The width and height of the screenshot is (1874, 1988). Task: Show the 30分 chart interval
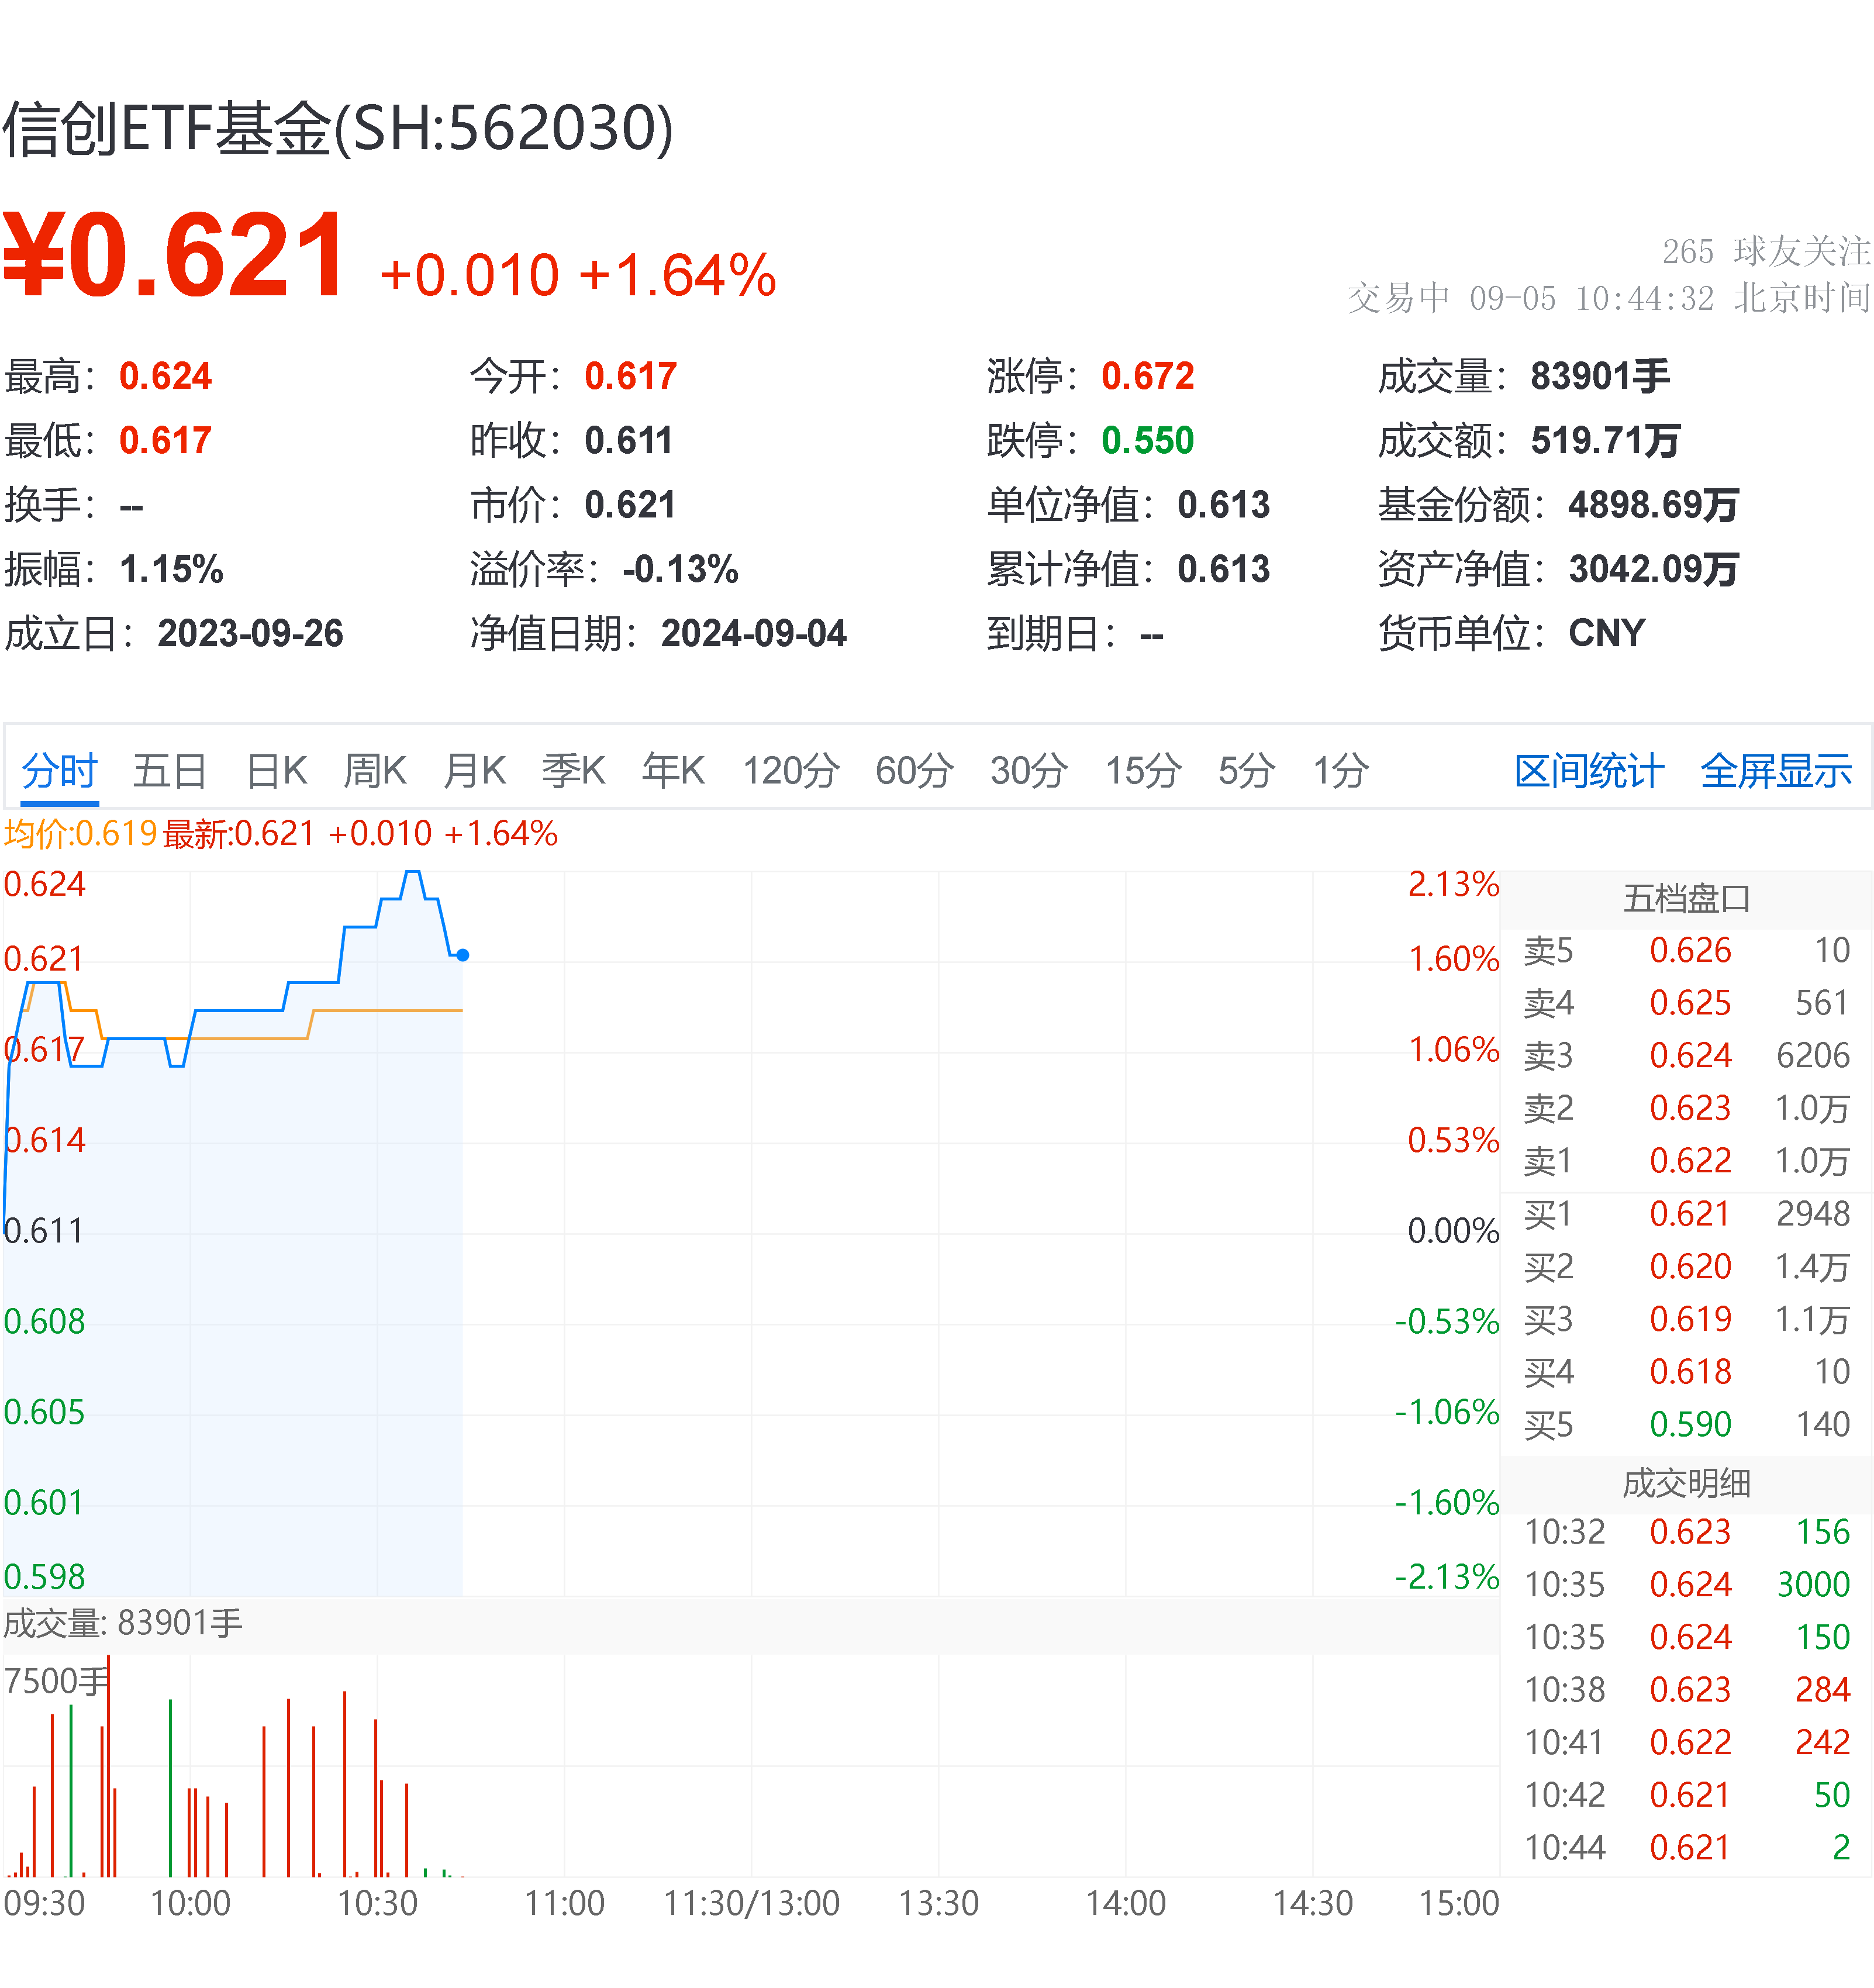pos(1029,771)
